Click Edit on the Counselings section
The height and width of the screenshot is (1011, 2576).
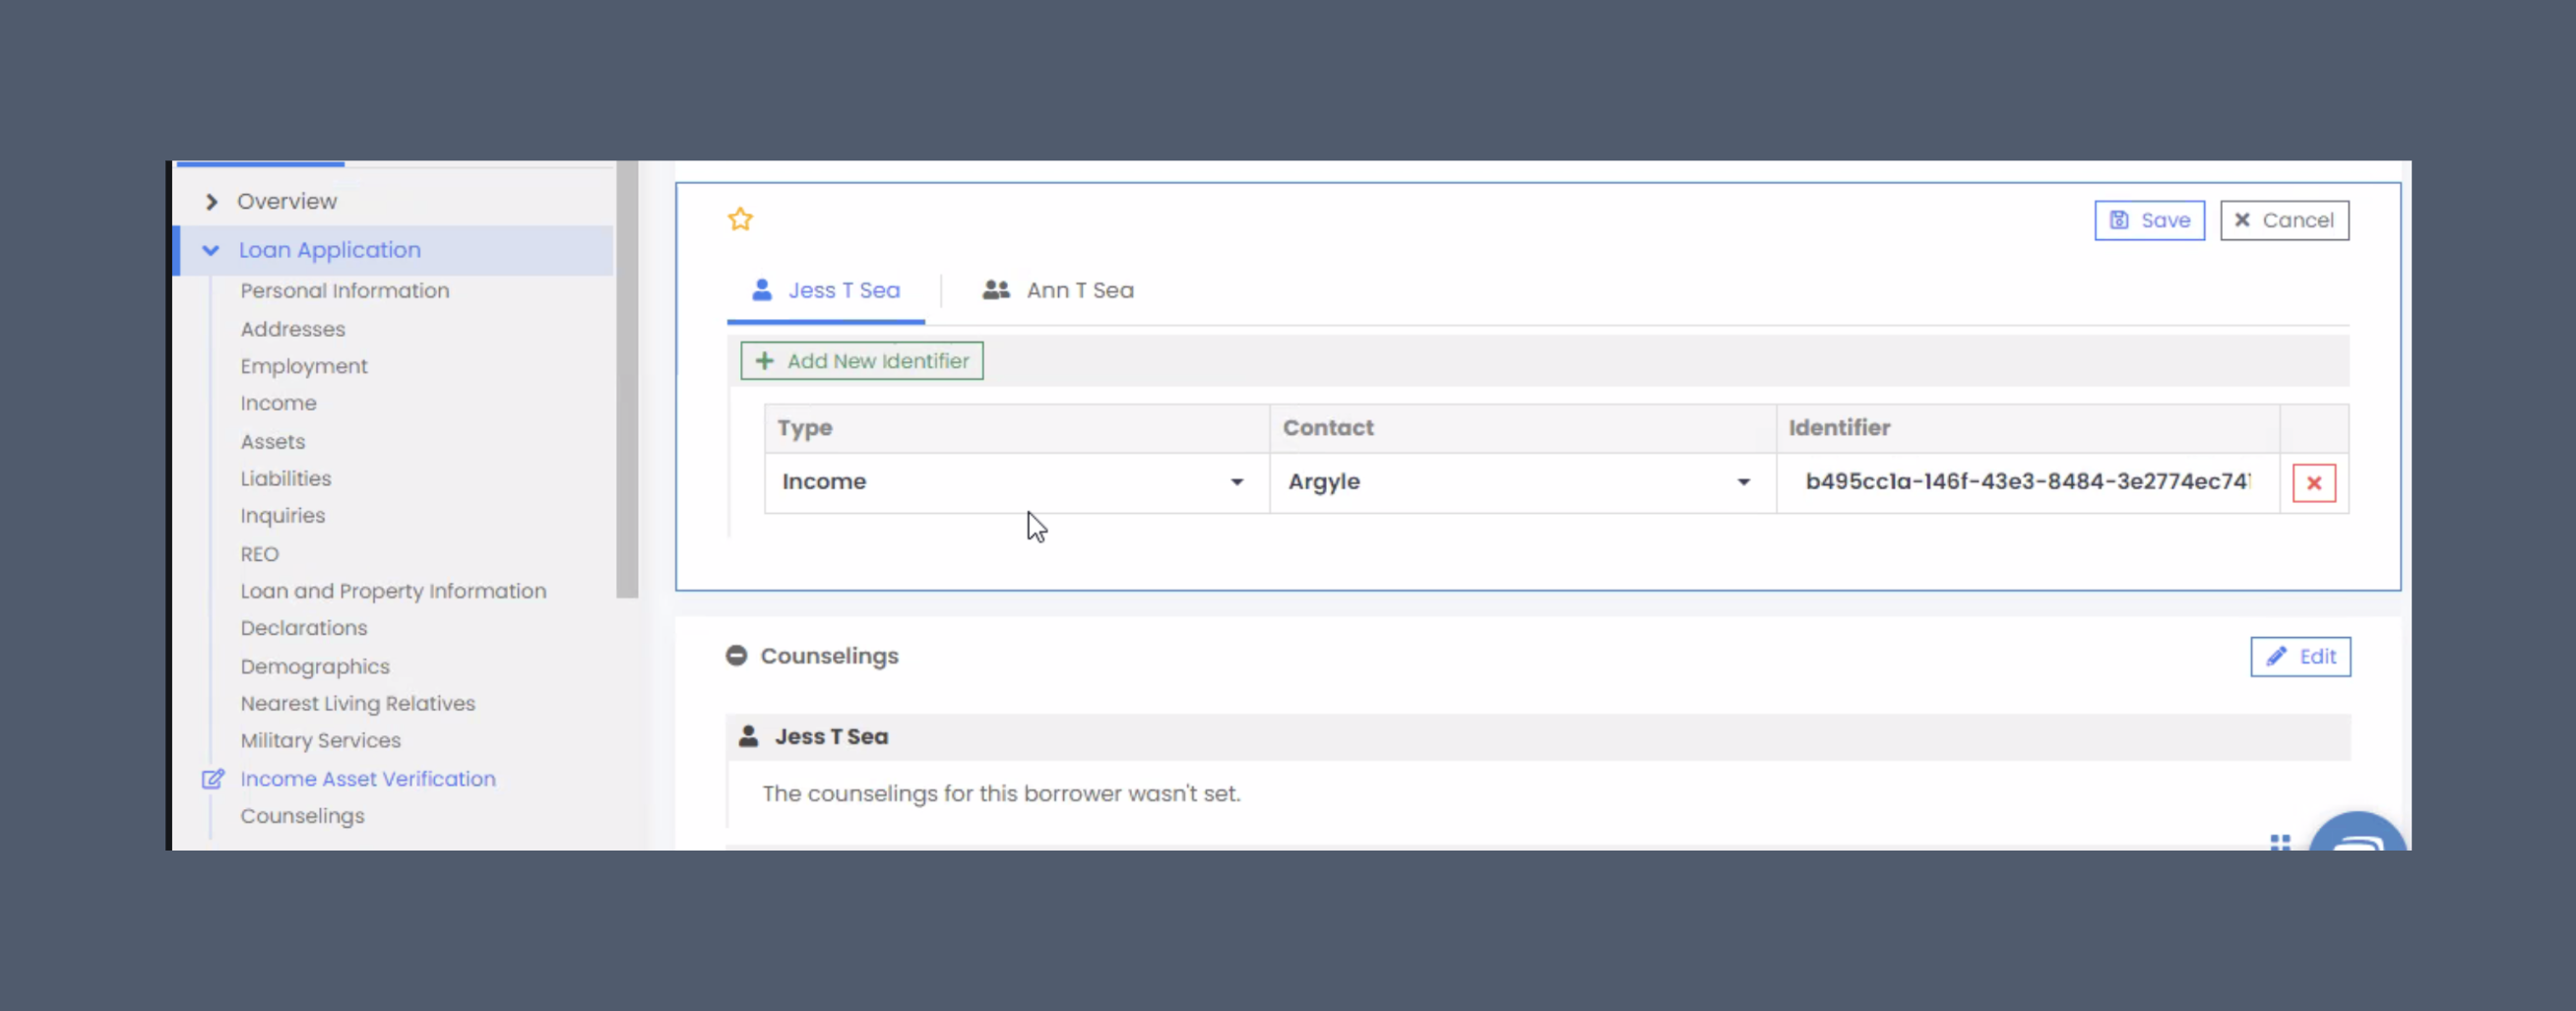(2300, 656)
